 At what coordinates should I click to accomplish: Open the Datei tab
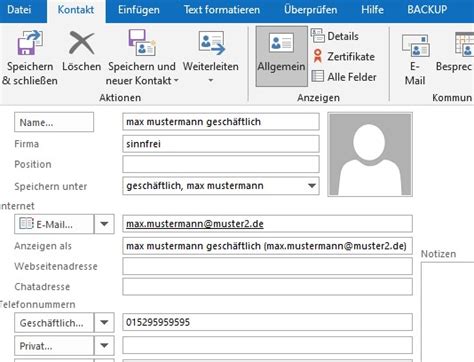19,10
